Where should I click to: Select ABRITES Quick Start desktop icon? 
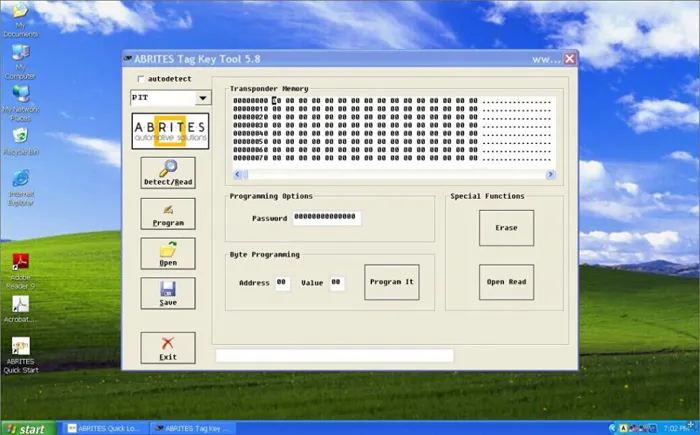click(x=20, y=355)
